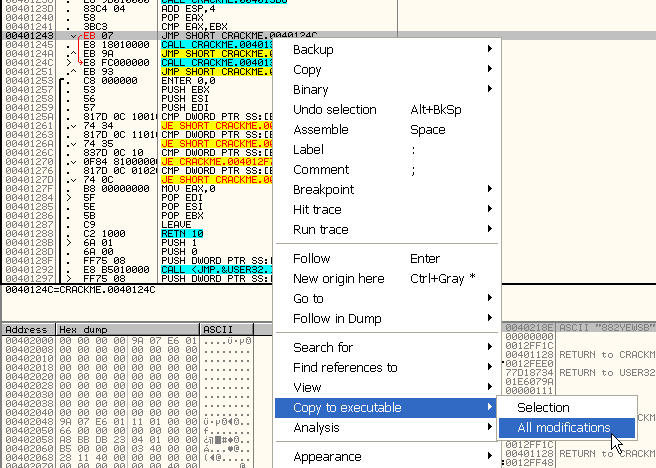Add a Comment via context menu
The image size is (656, 468).
[x=321, y=170]
